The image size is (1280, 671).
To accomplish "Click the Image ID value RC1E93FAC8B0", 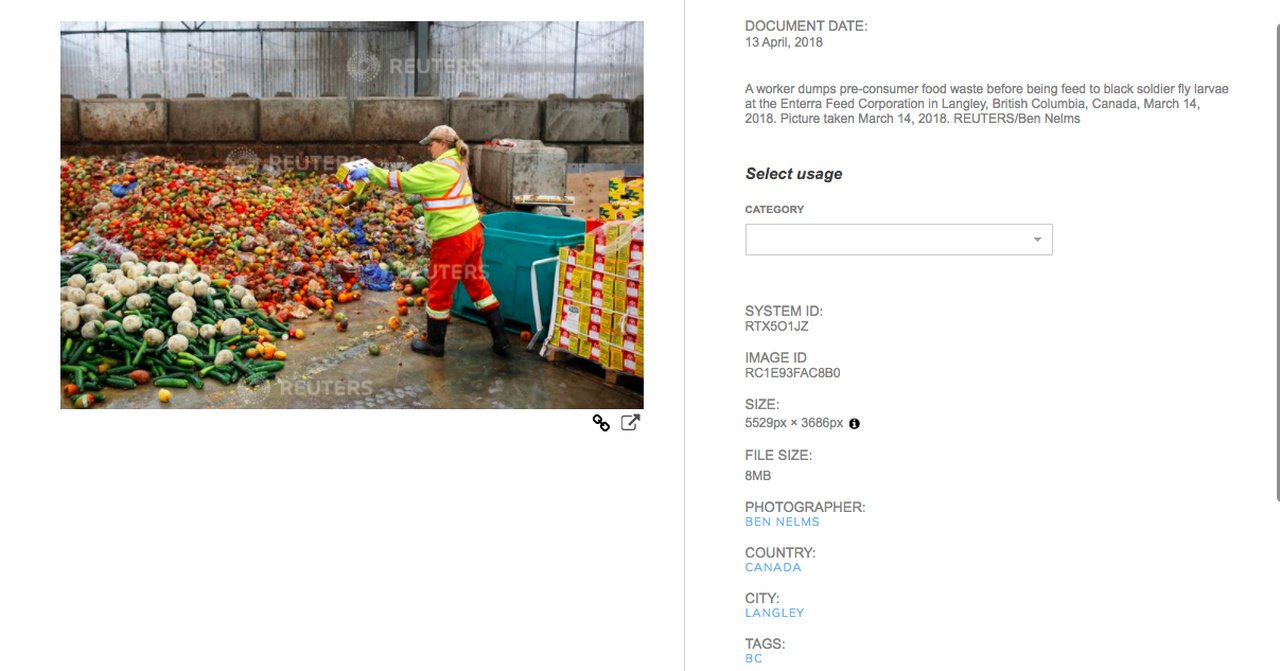I will point(792,373).
